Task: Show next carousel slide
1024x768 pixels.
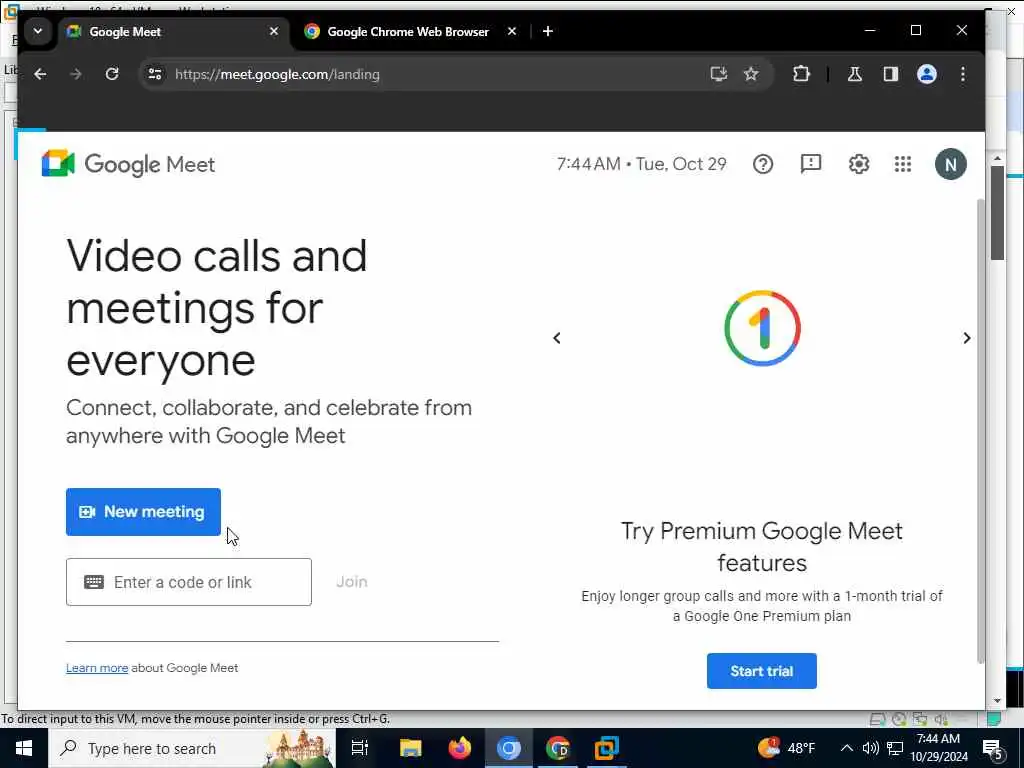Action: coord(967,338)
